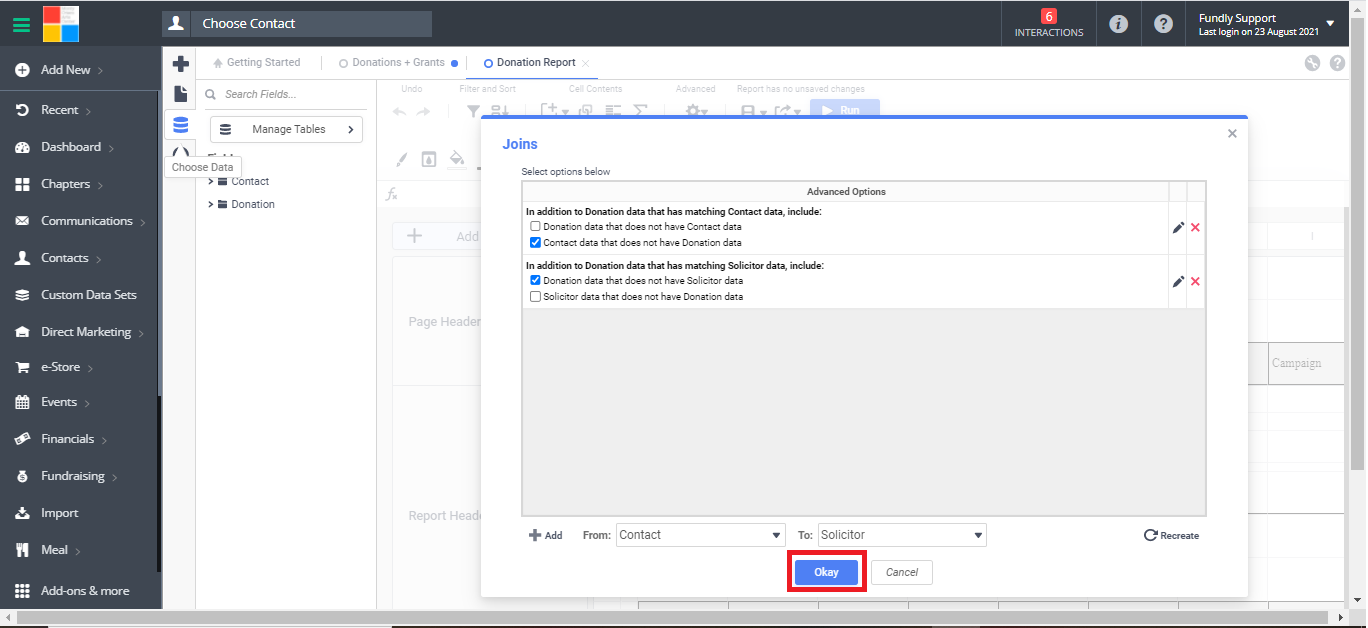This screenshot has width=1368, height=628.
Task: Click the Sum sigma icon in Cell Contents
Action: tap(641, 111)
